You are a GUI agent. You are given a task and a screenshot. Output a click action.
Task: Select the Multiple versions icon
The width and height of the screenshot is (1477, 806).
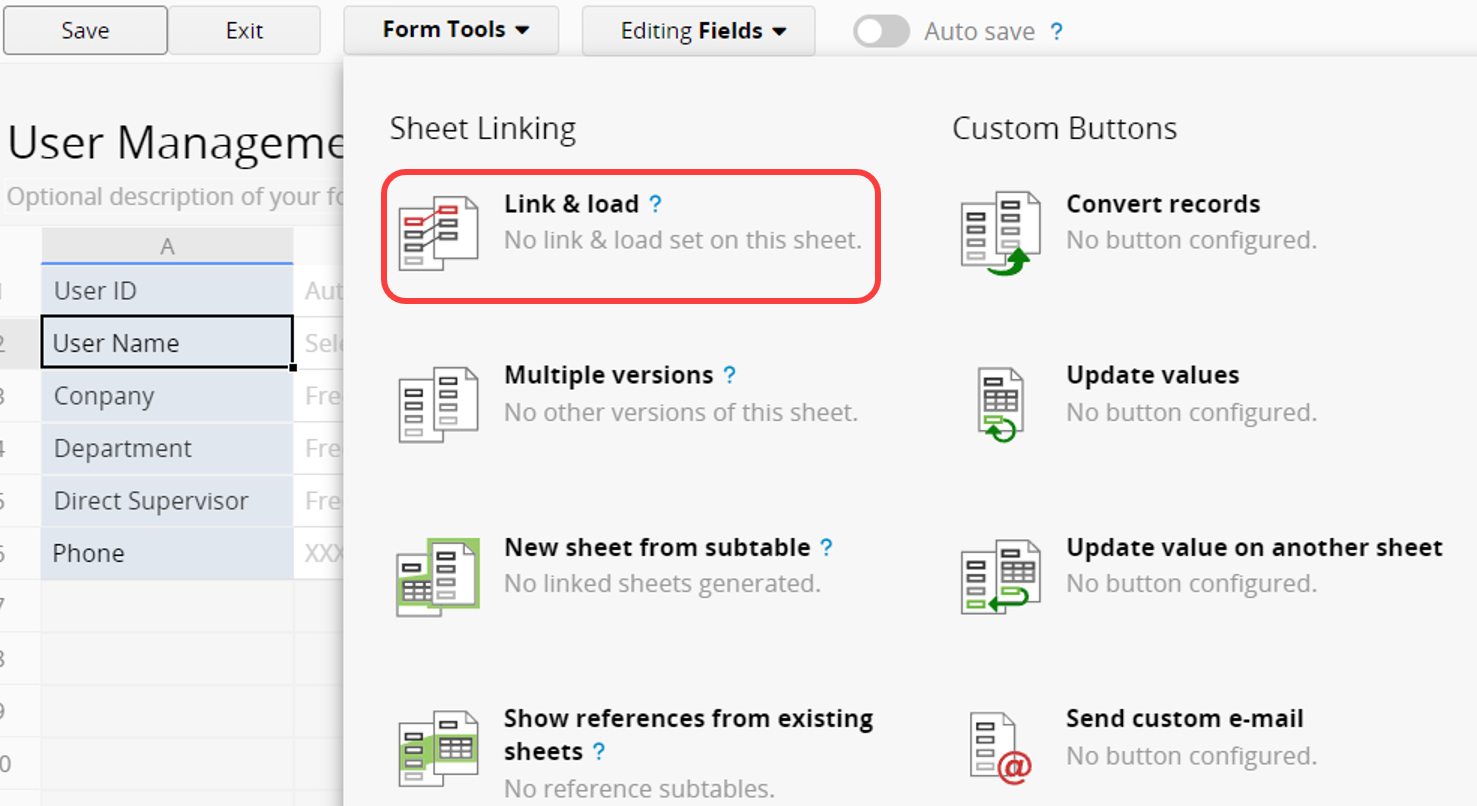point(438,405)
